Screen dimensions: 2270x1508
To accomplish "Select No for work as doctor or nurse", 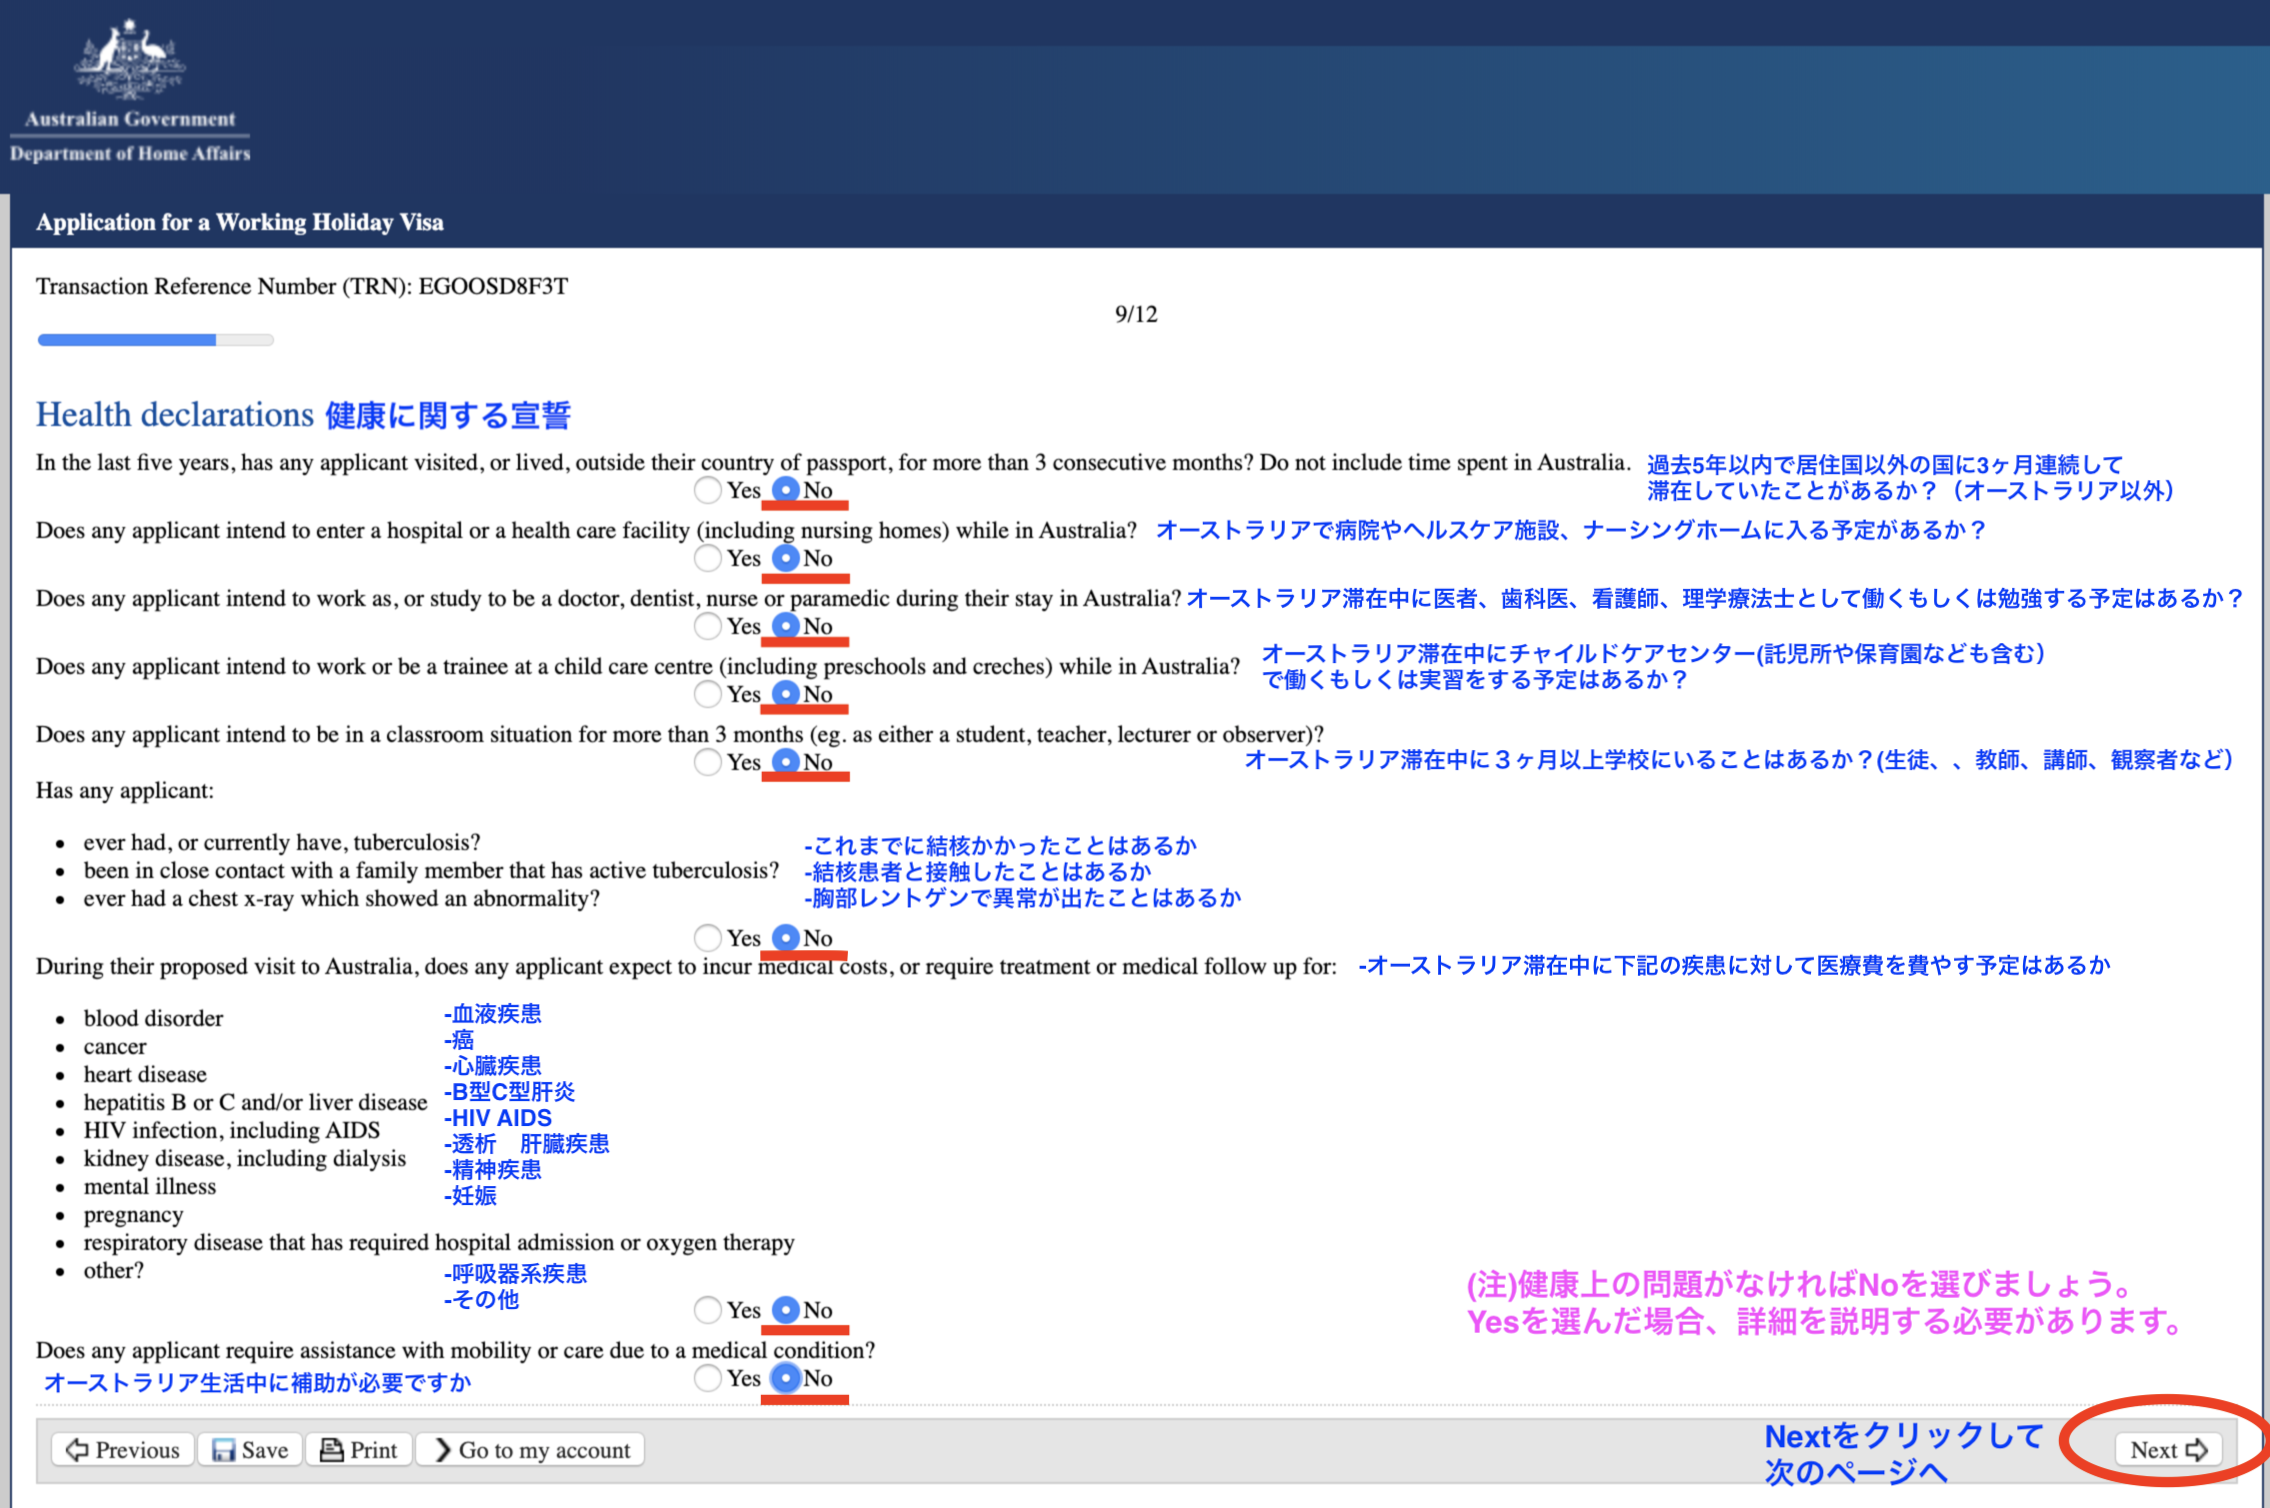I will [787, 626].
